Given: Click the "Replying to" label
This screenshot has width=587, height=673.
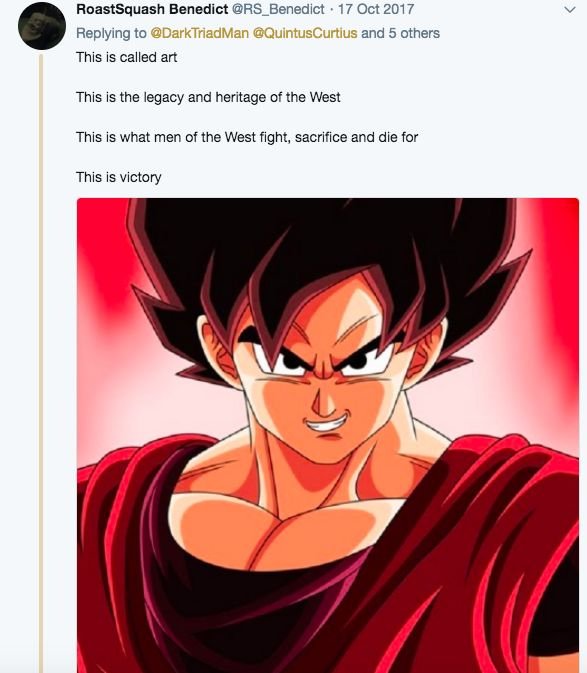Looking at the screenshot, I should pos(111,33).
